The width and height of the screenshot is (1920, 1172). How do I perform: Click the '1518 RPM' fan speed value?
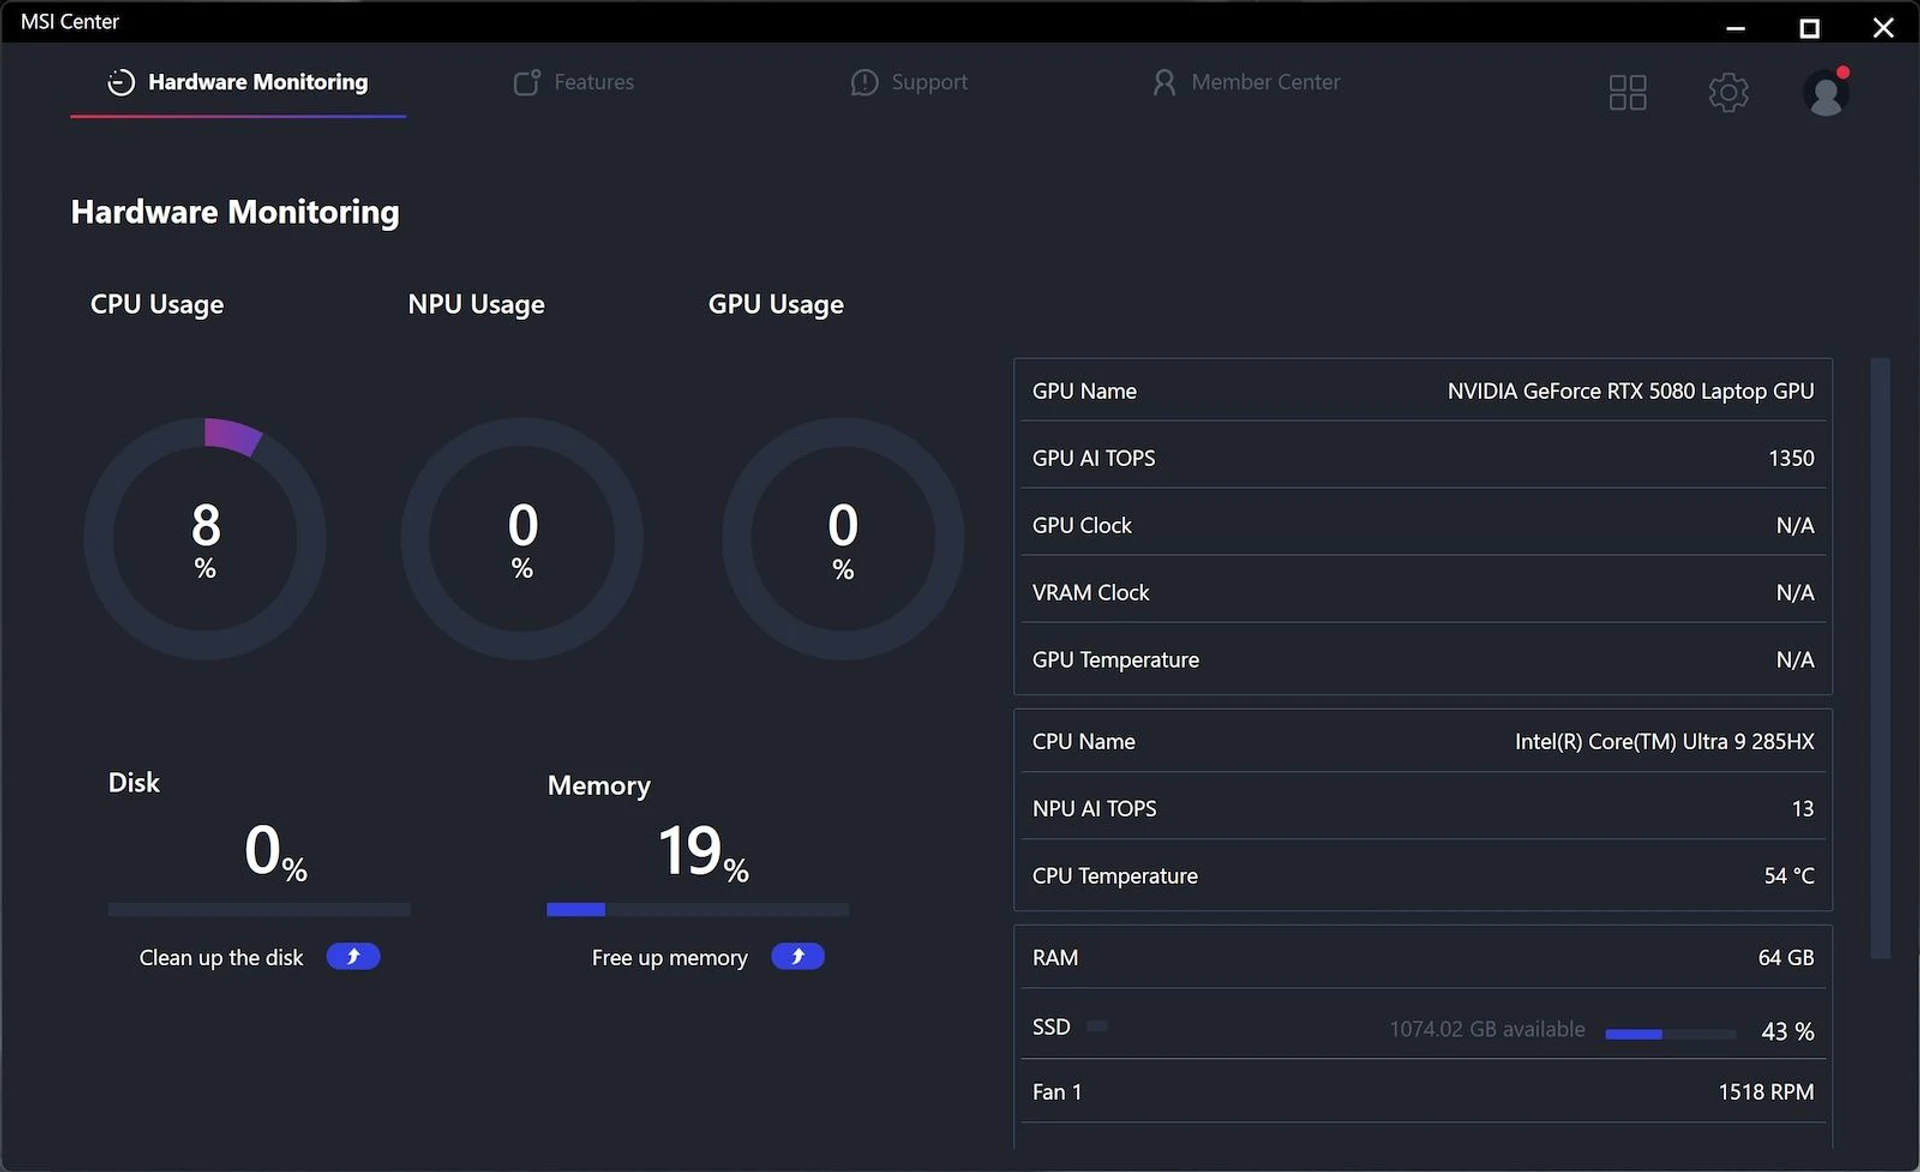[1766, 1092]
